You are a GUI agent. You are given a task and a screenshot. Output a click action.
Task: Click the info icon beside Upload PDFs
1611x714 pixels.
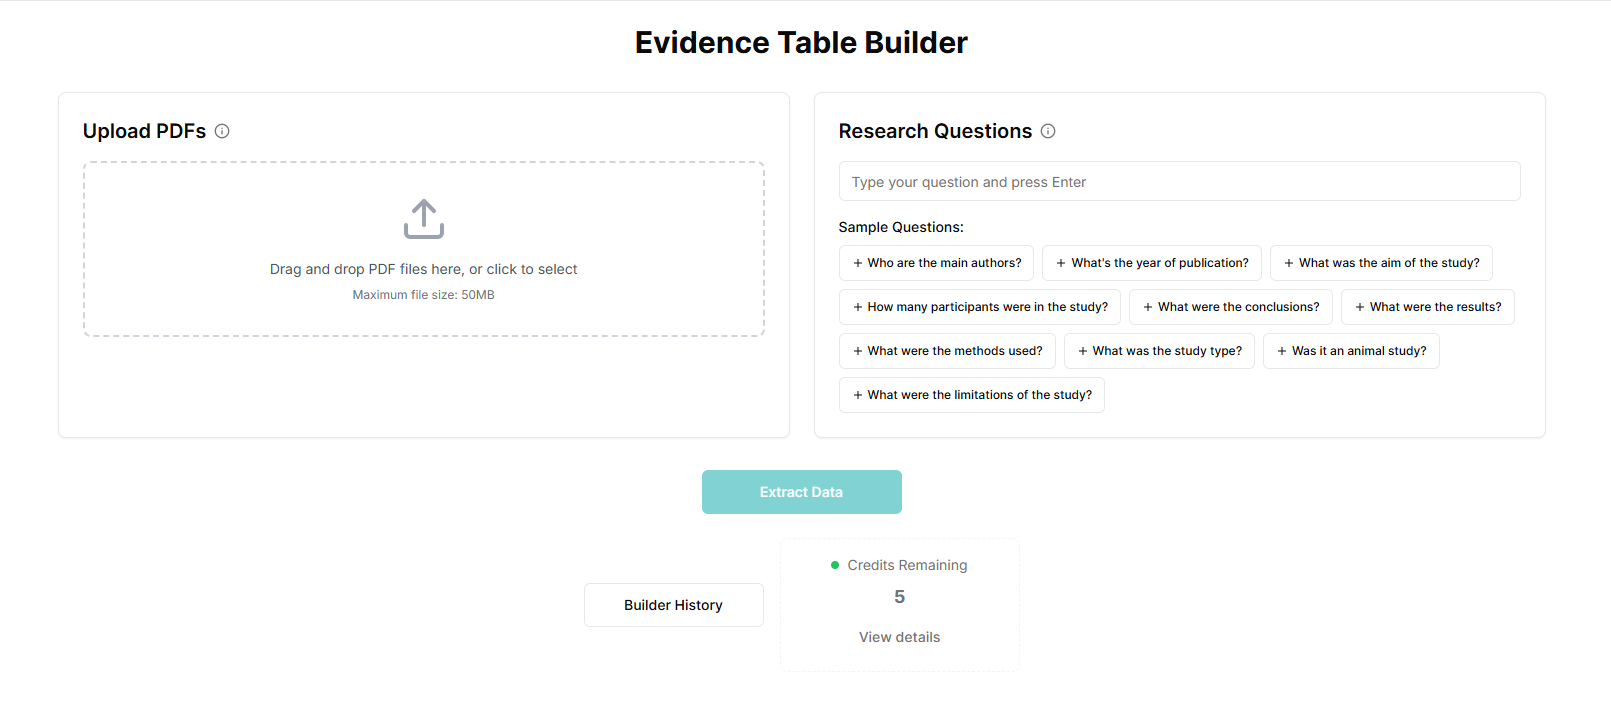[x=222, y=131]
